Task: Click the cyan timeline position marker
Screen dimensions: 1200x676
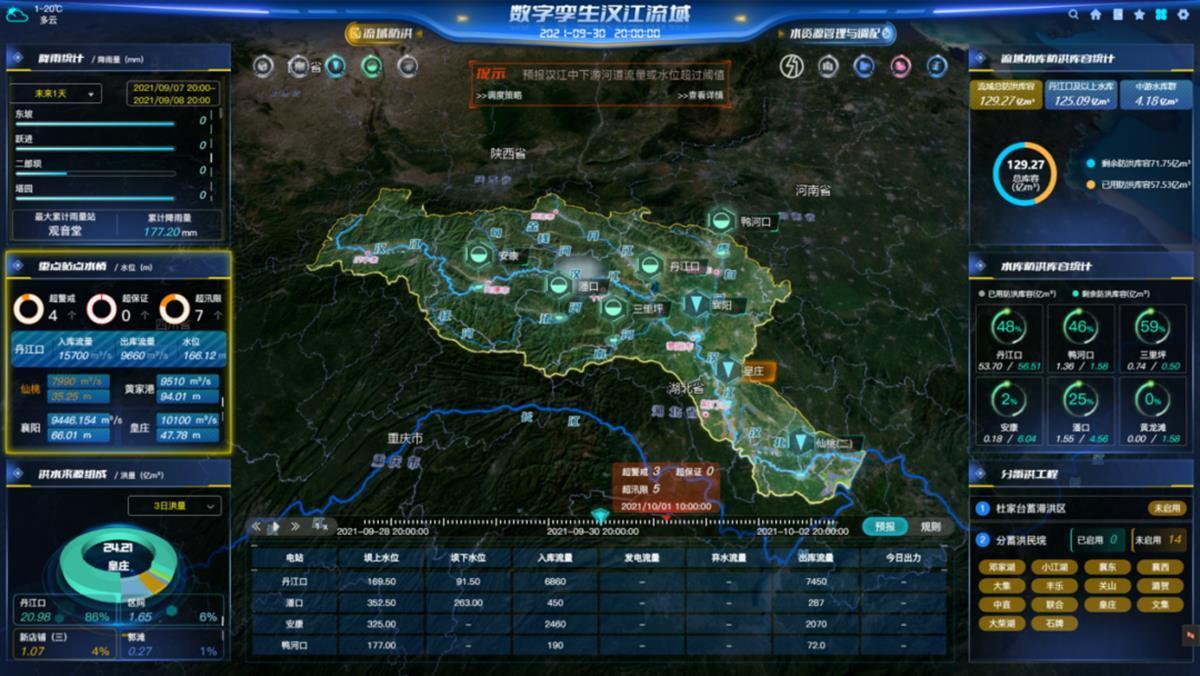Action: (600, 515)
